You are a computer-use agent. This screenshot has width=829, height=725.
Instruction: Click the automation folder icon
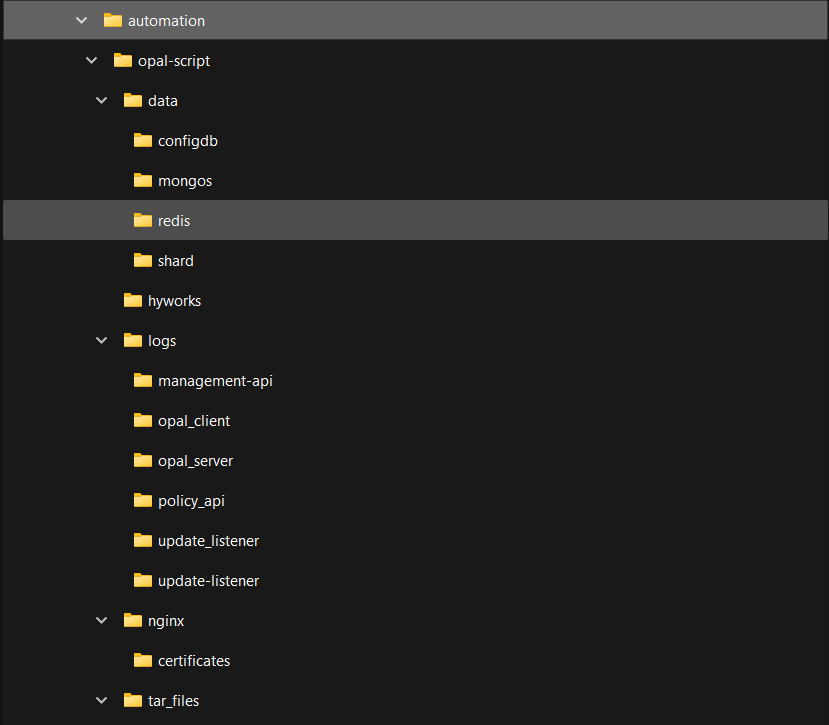[113, 20]
